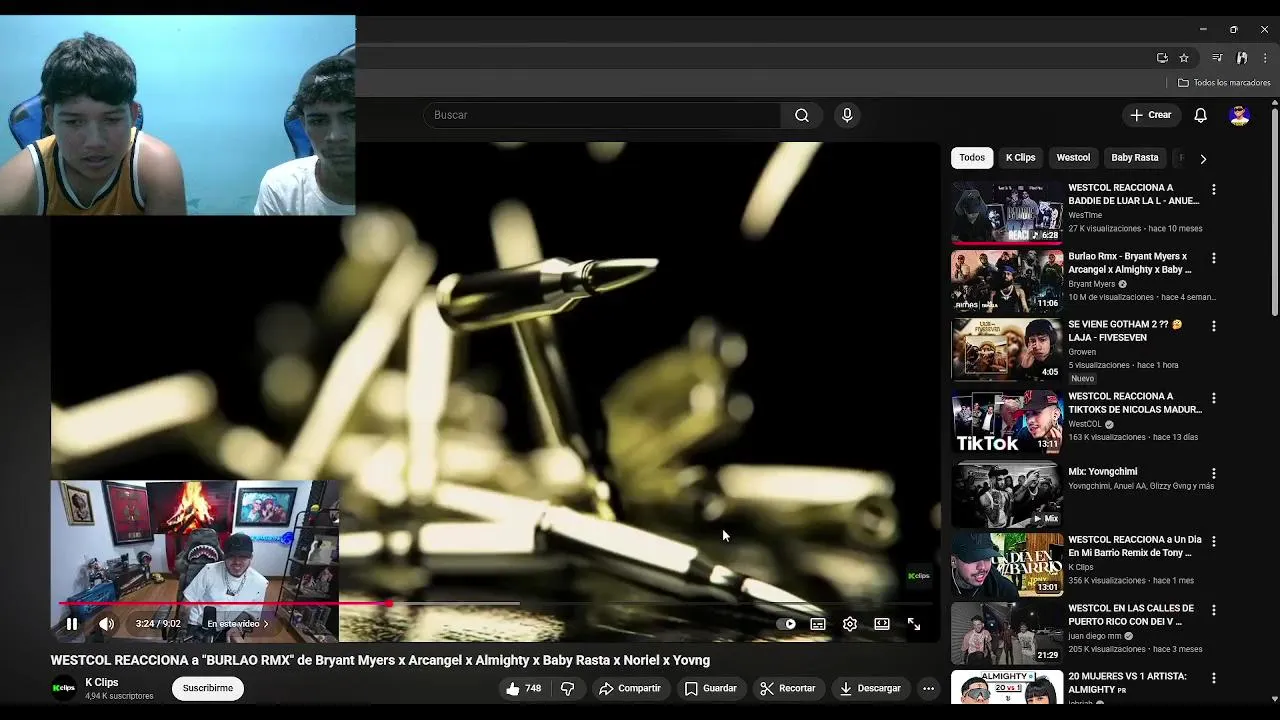
Task: Expand the 'En este video' chapters
Action: click(238, 624)
